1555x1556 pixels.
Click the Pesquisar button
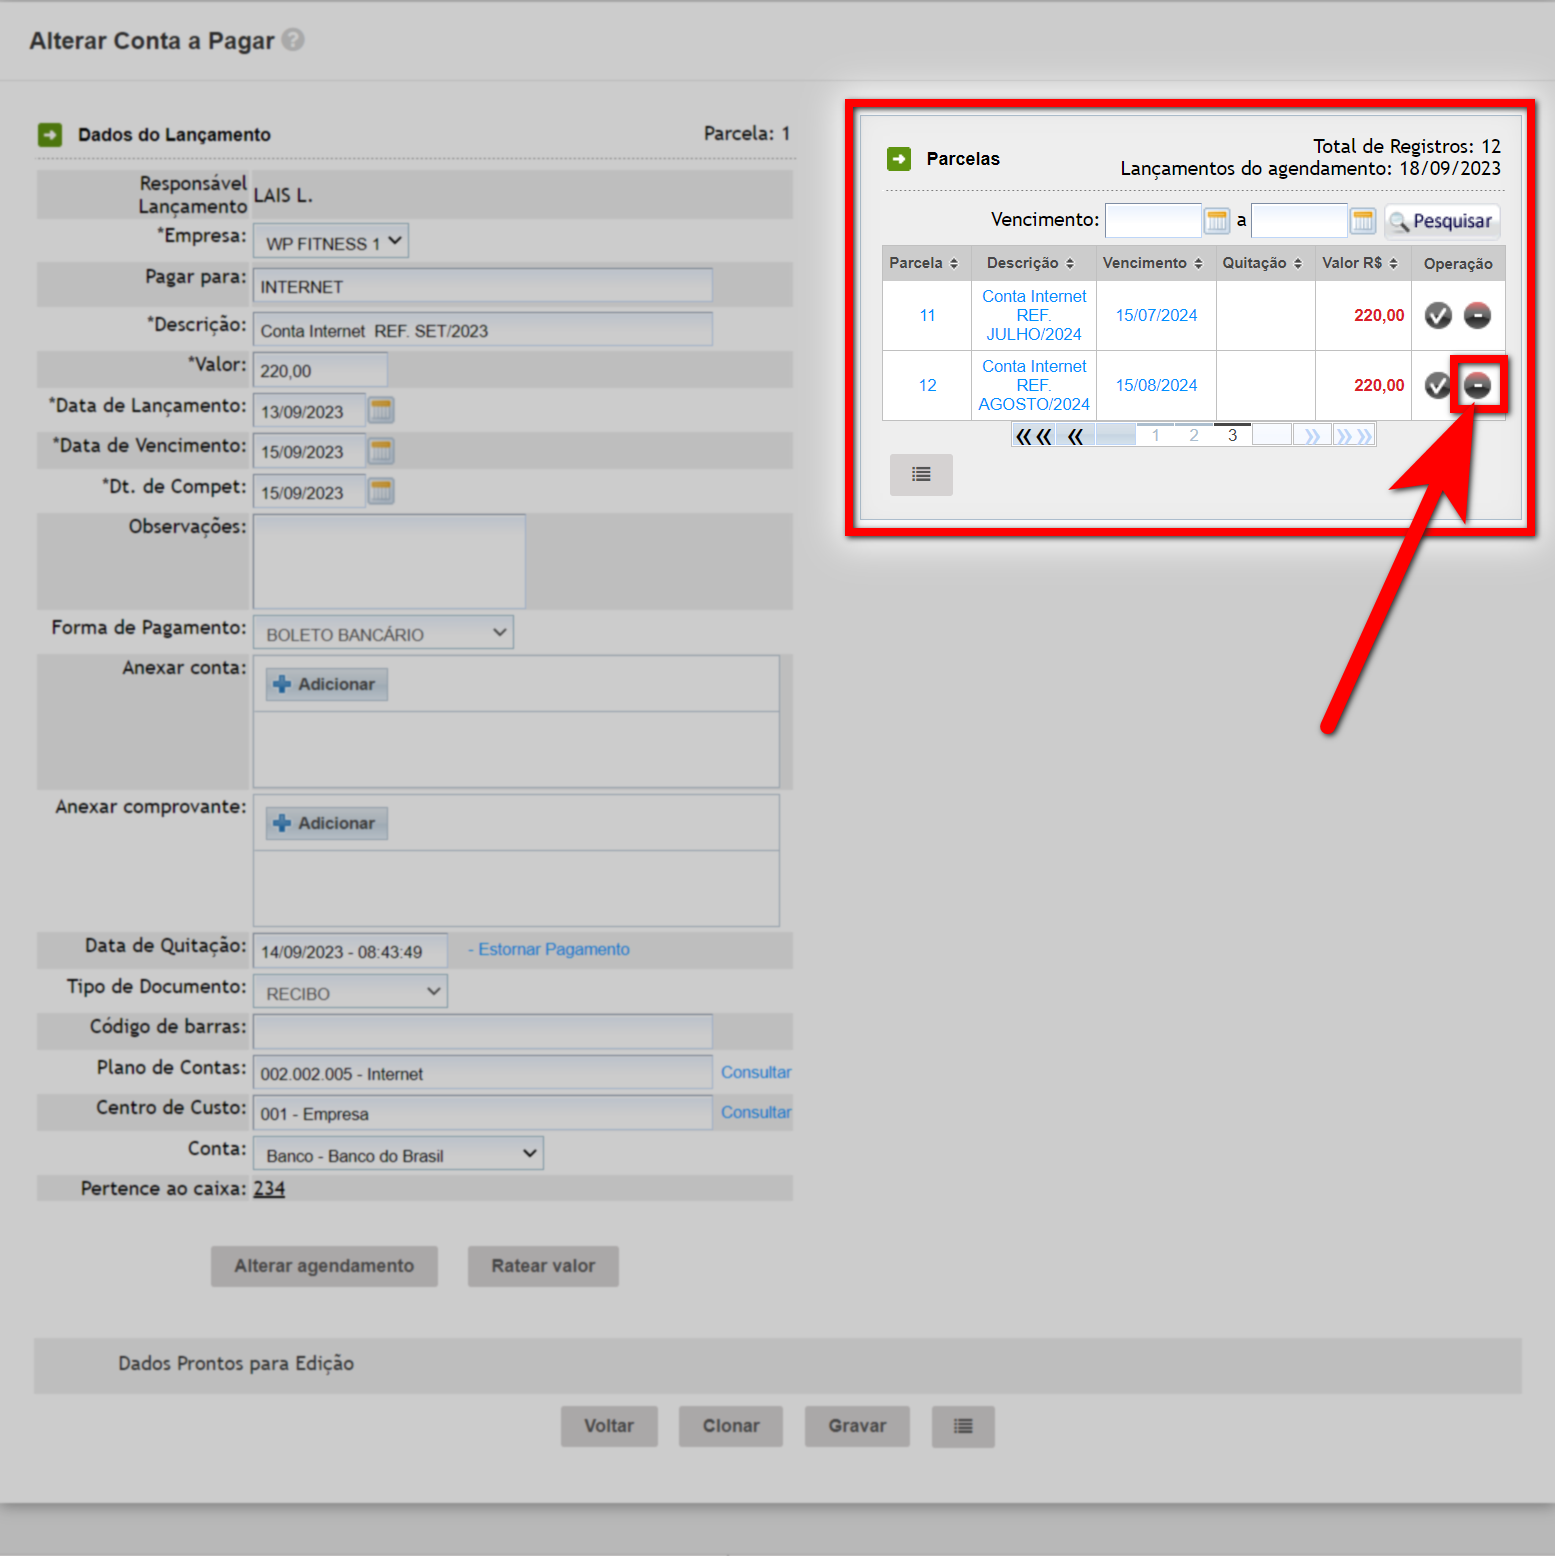coord(1441,221)
